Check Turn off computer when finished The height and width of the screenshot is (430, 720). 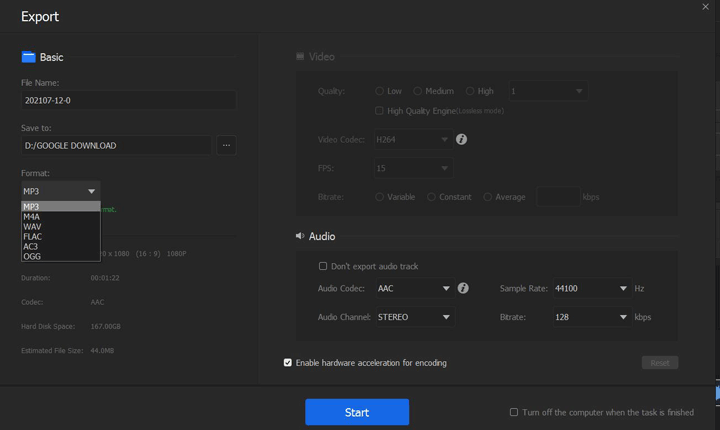click(514, 412)
